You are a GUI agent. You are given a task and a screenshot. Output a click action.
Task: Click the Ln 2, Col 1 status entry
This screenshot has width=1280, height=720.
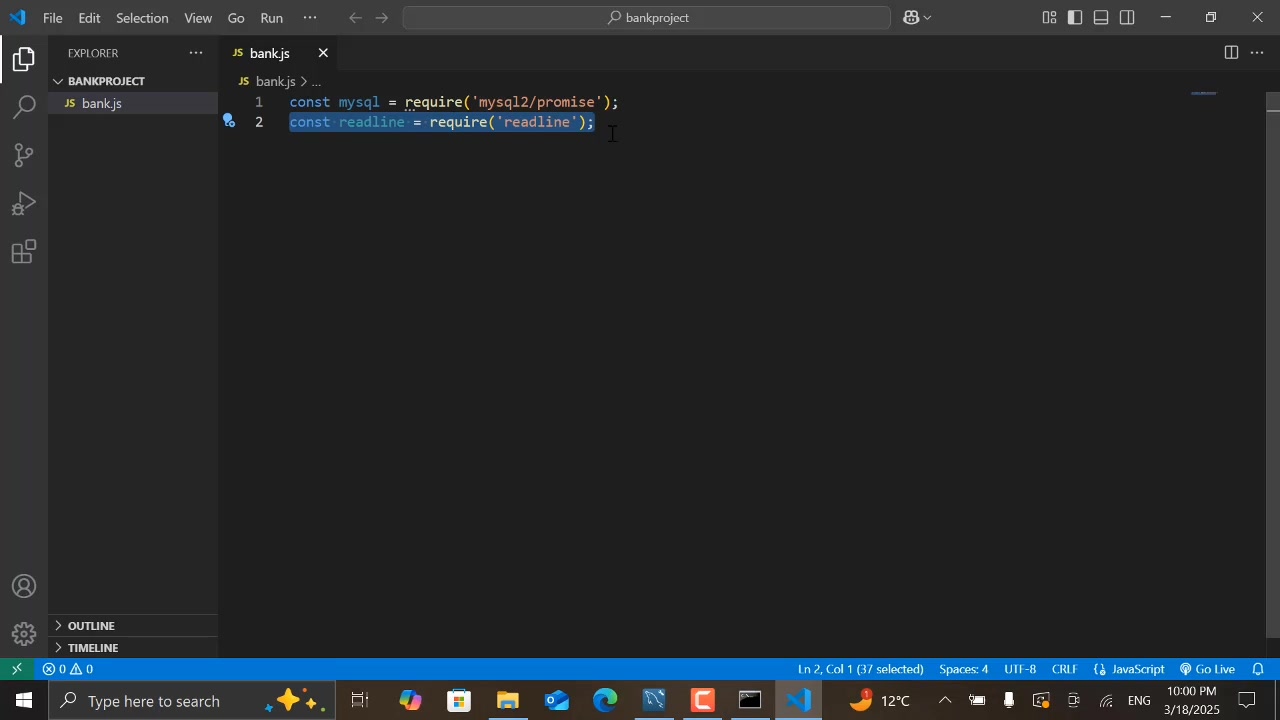pos(860,669)
